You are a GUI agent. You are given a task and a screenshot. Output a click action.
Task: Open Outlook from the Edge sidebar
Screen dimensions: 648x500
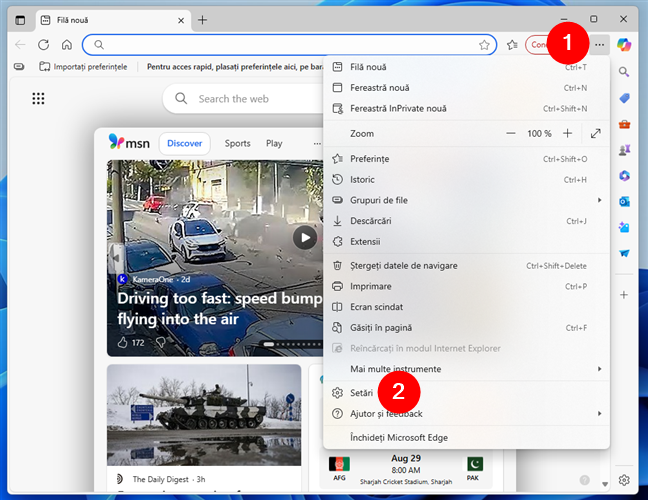tap(624, 202)
